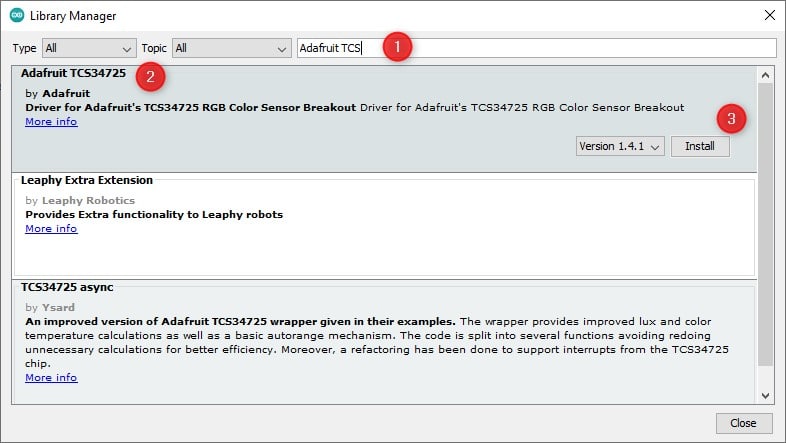Close the window with the X button
The image size is (786, 443).
point(768,16)
